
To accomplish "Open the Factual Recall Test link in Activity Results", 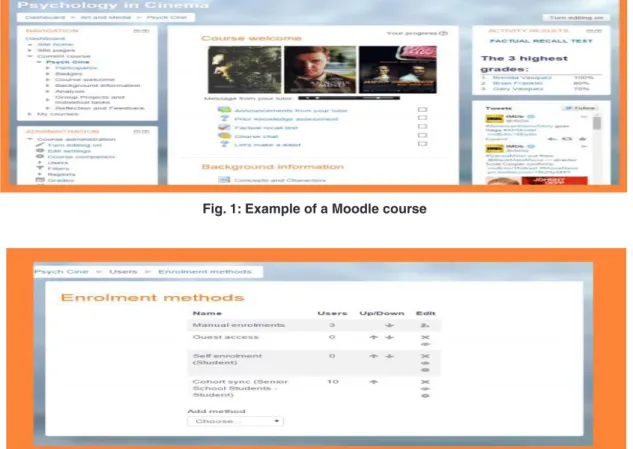I will pyautogui.click(x=541, y=41).
